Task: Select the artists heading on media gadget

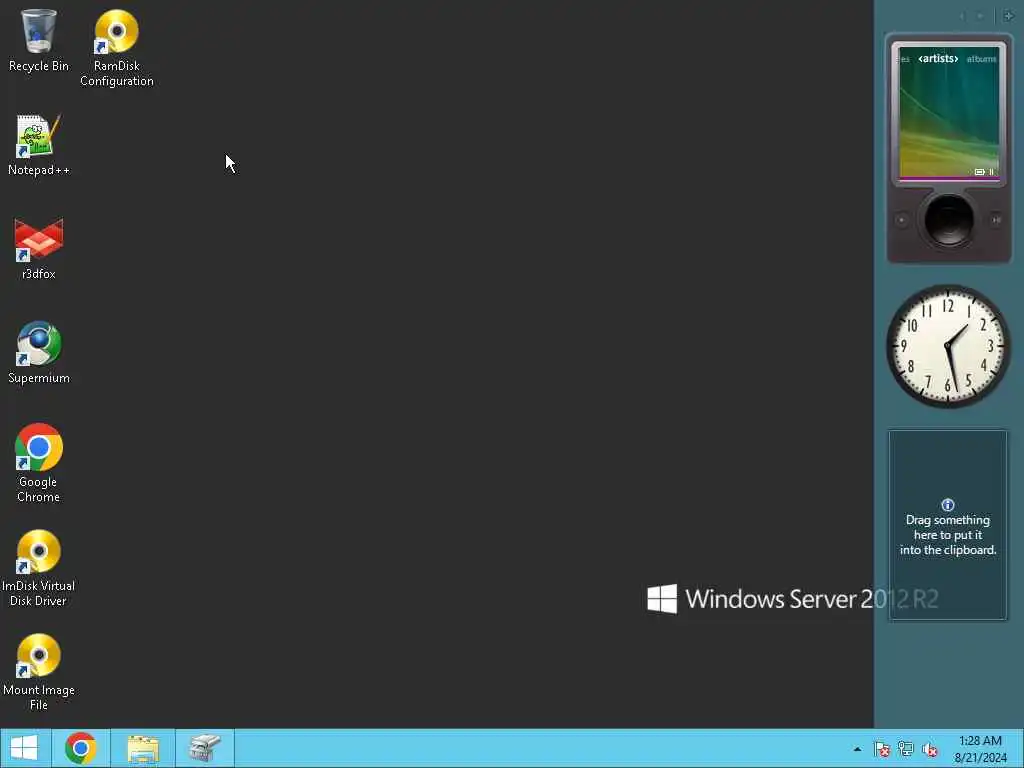Action: 938,59
